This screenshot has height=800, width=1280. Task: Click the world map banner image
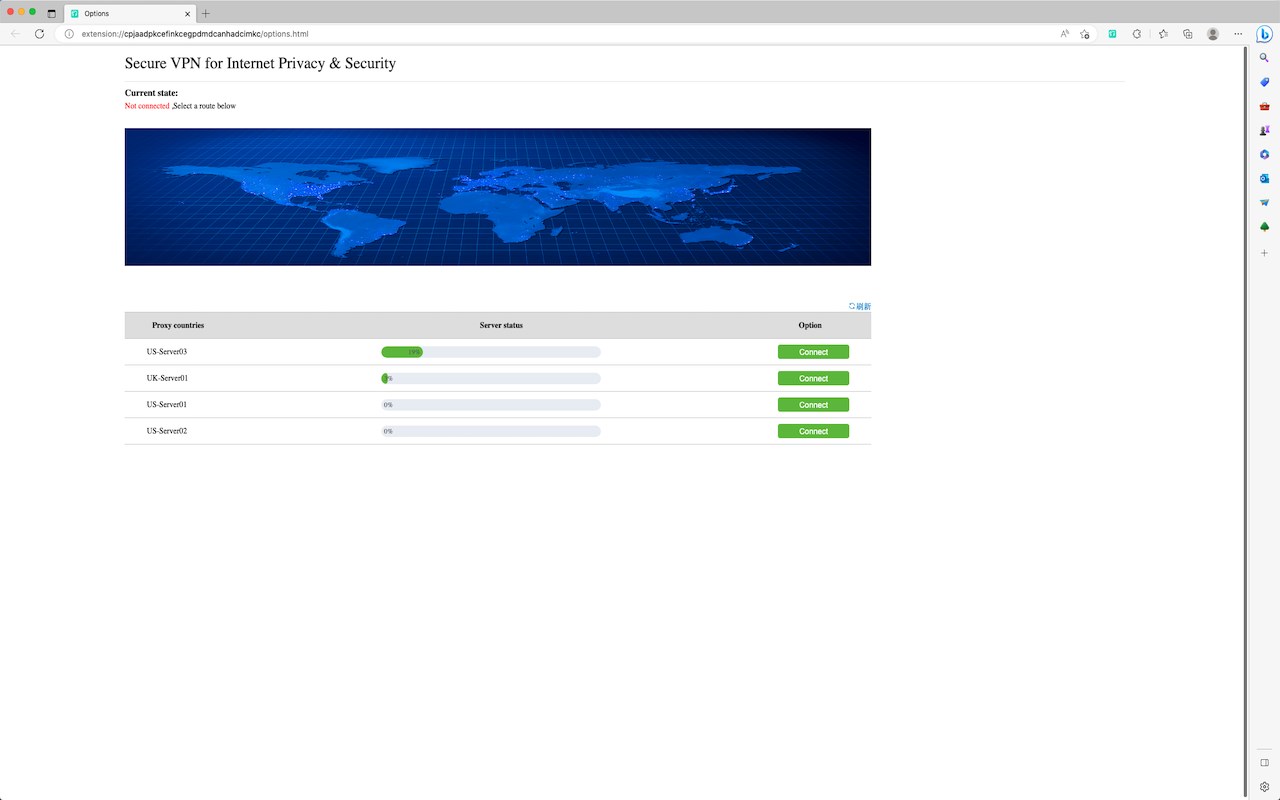498,197
